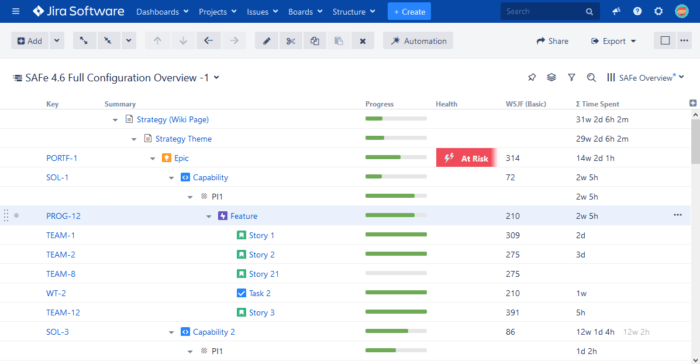Image resolution: width=700 pixels, height=364 pixels.
Task: Click the Epic progress bar
Action: click(396, 157)
